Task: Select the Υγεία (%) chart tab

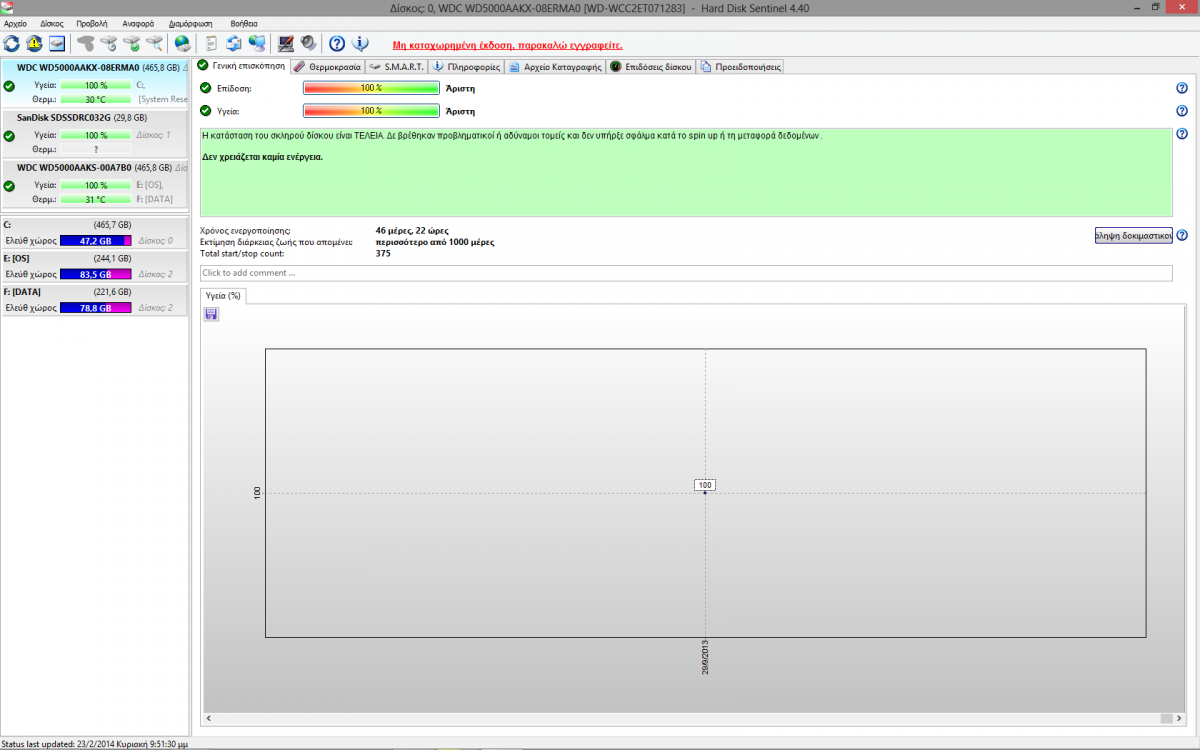Action: tap(223, 296)
